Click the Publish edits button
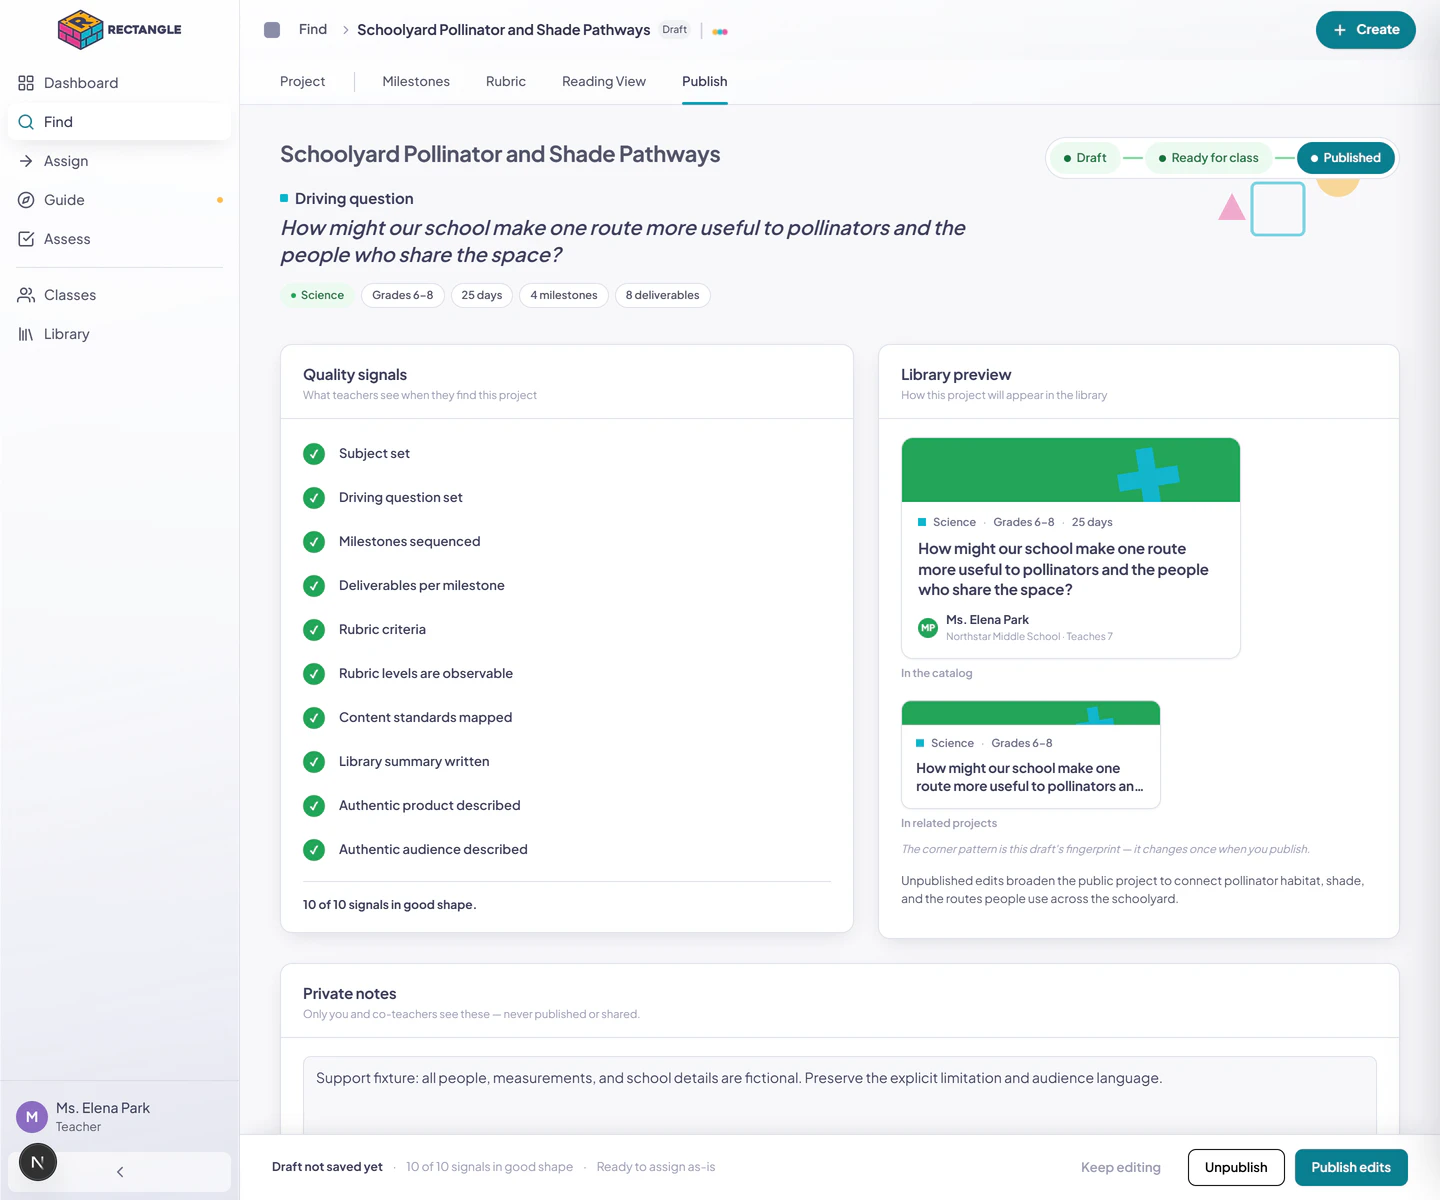Image resolution: width=1440 pixels, height=1200 pixels. point(1351,1167)
